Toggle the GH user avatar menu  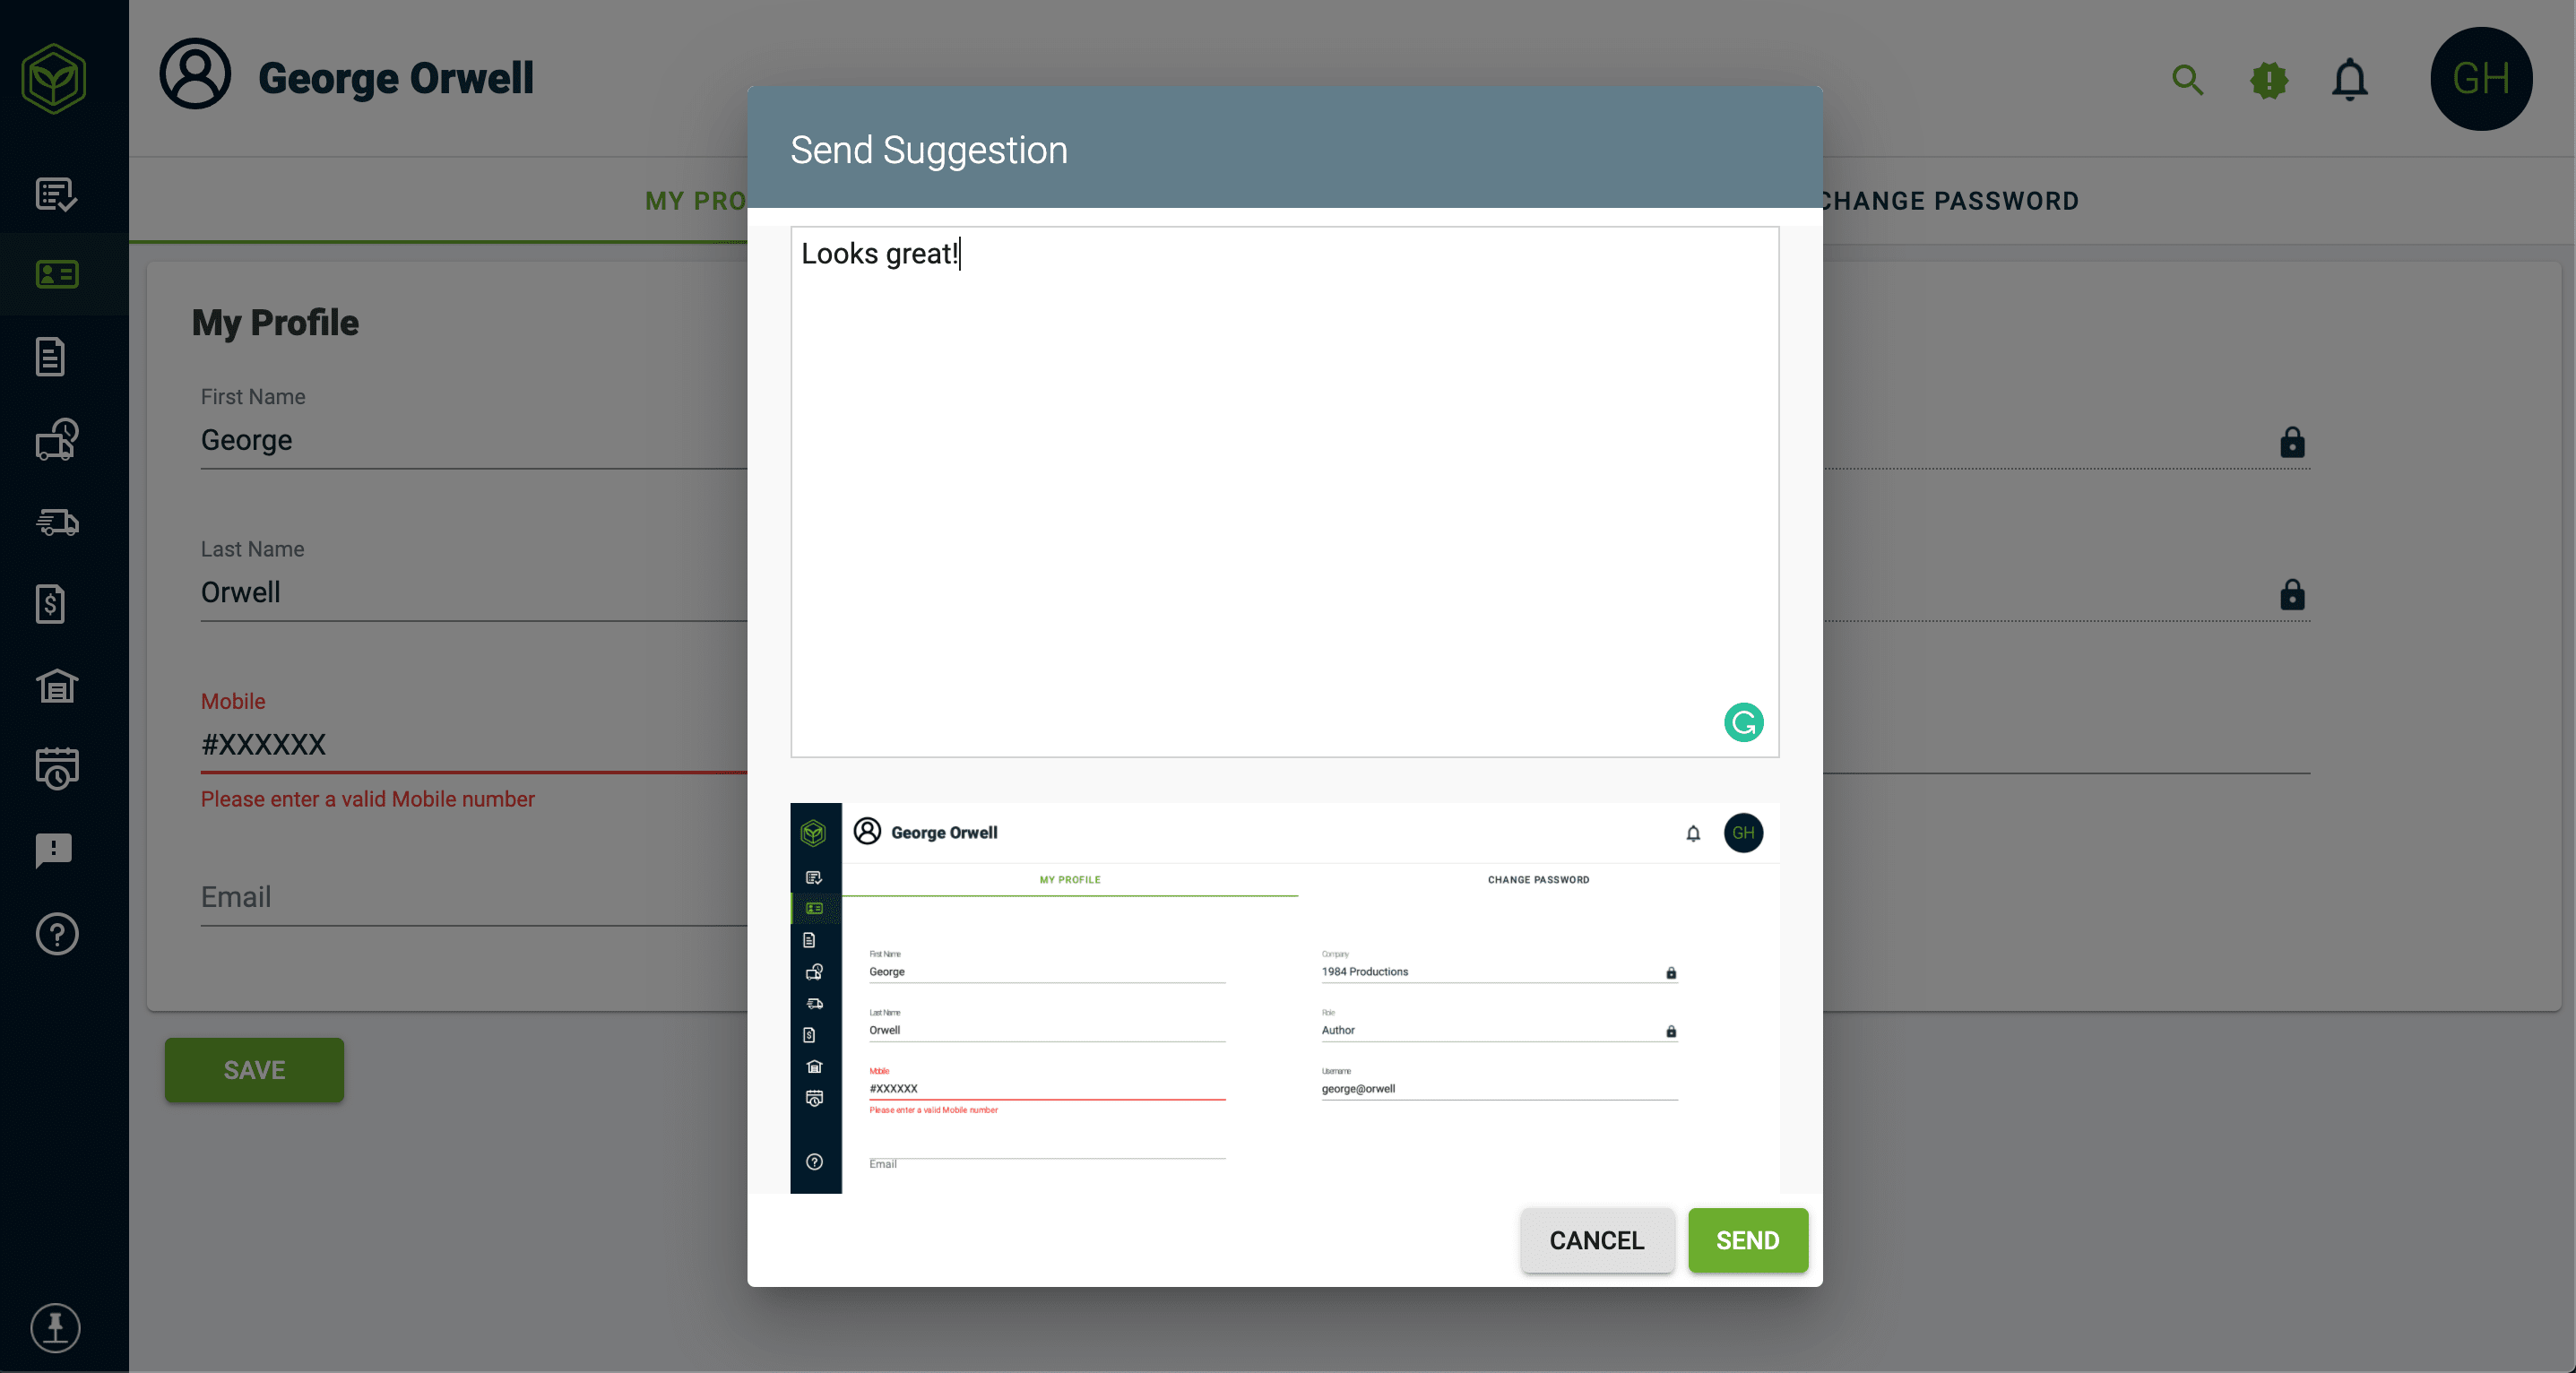(2481, 78)
